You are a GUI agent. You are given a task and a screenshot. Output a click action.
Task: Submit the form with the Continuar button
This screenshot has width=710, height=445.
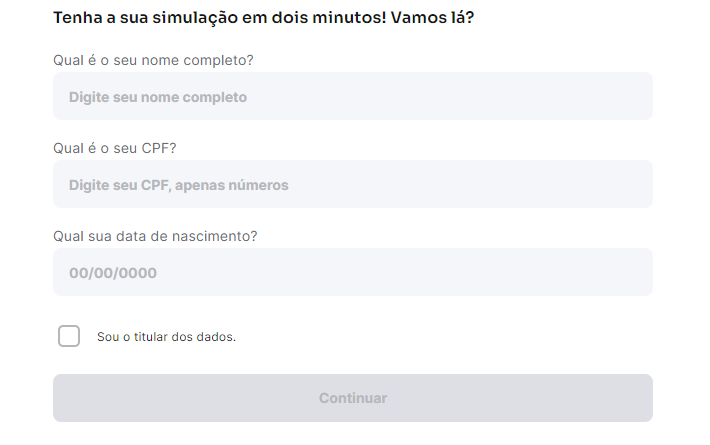[x=352, y=398]
